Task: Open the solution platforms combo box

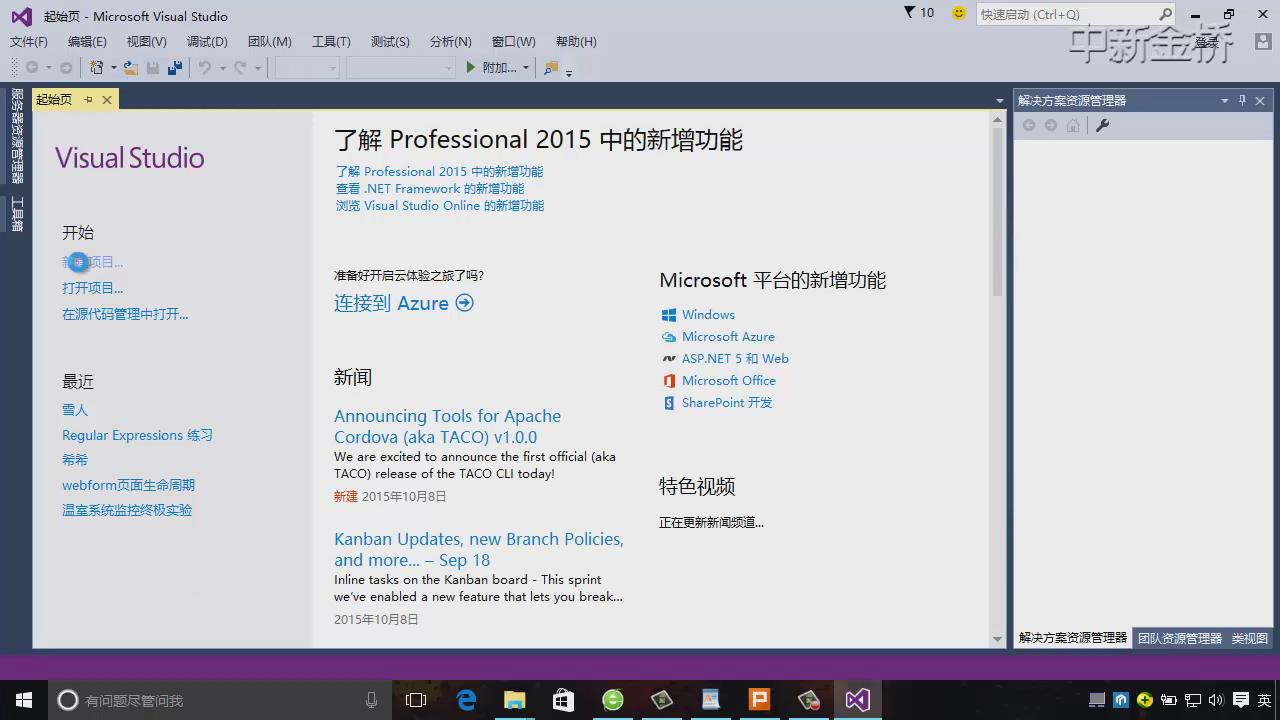Action: [401, 67]
